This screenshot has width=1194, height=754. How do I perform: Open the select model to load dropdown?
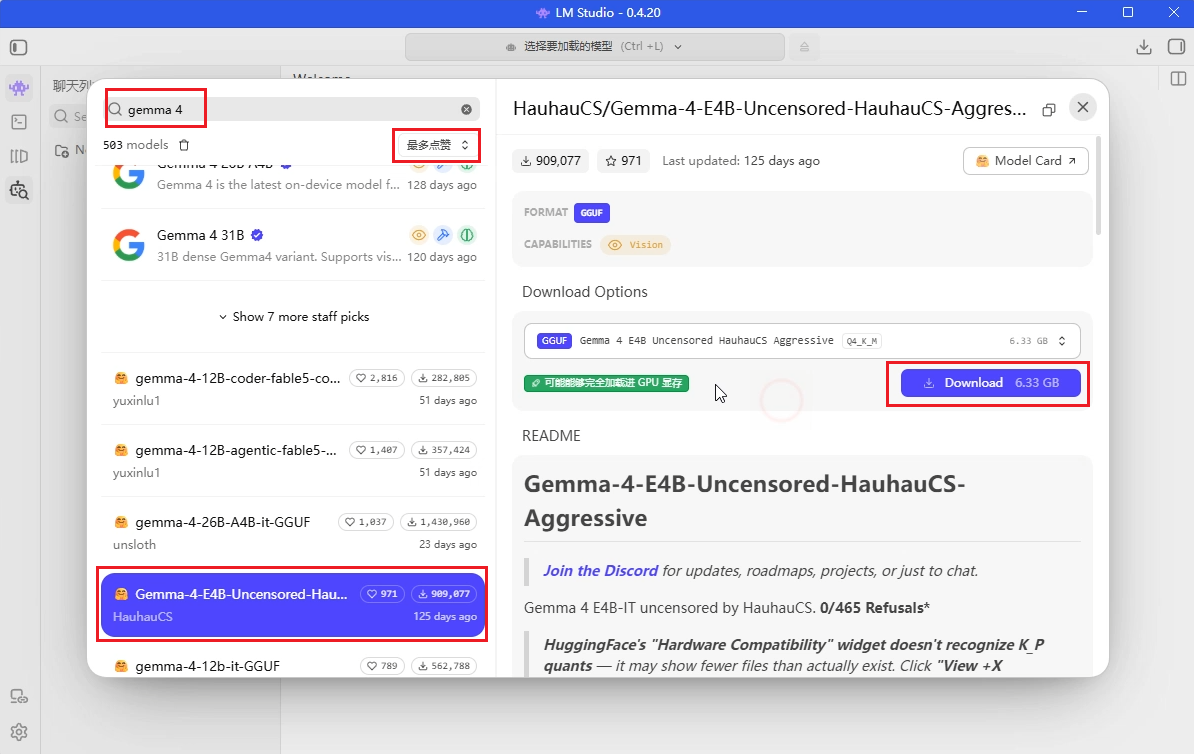click(595, 47)
